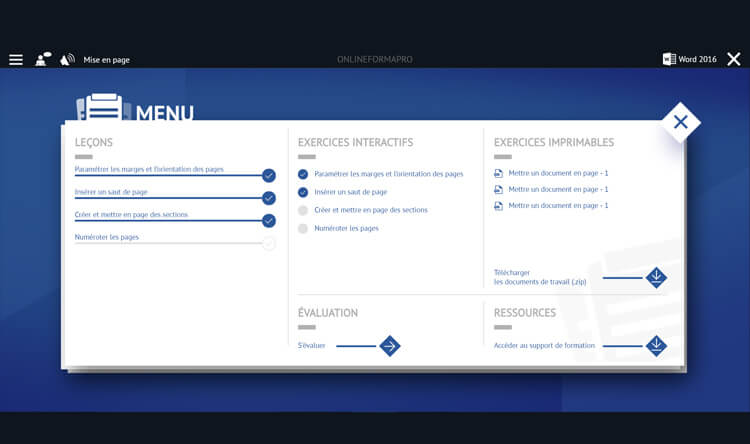This screenshot has height=444, width=750.
Task: Click checkmark for Paramétrer les marges lesson
Action: [269, 176]
